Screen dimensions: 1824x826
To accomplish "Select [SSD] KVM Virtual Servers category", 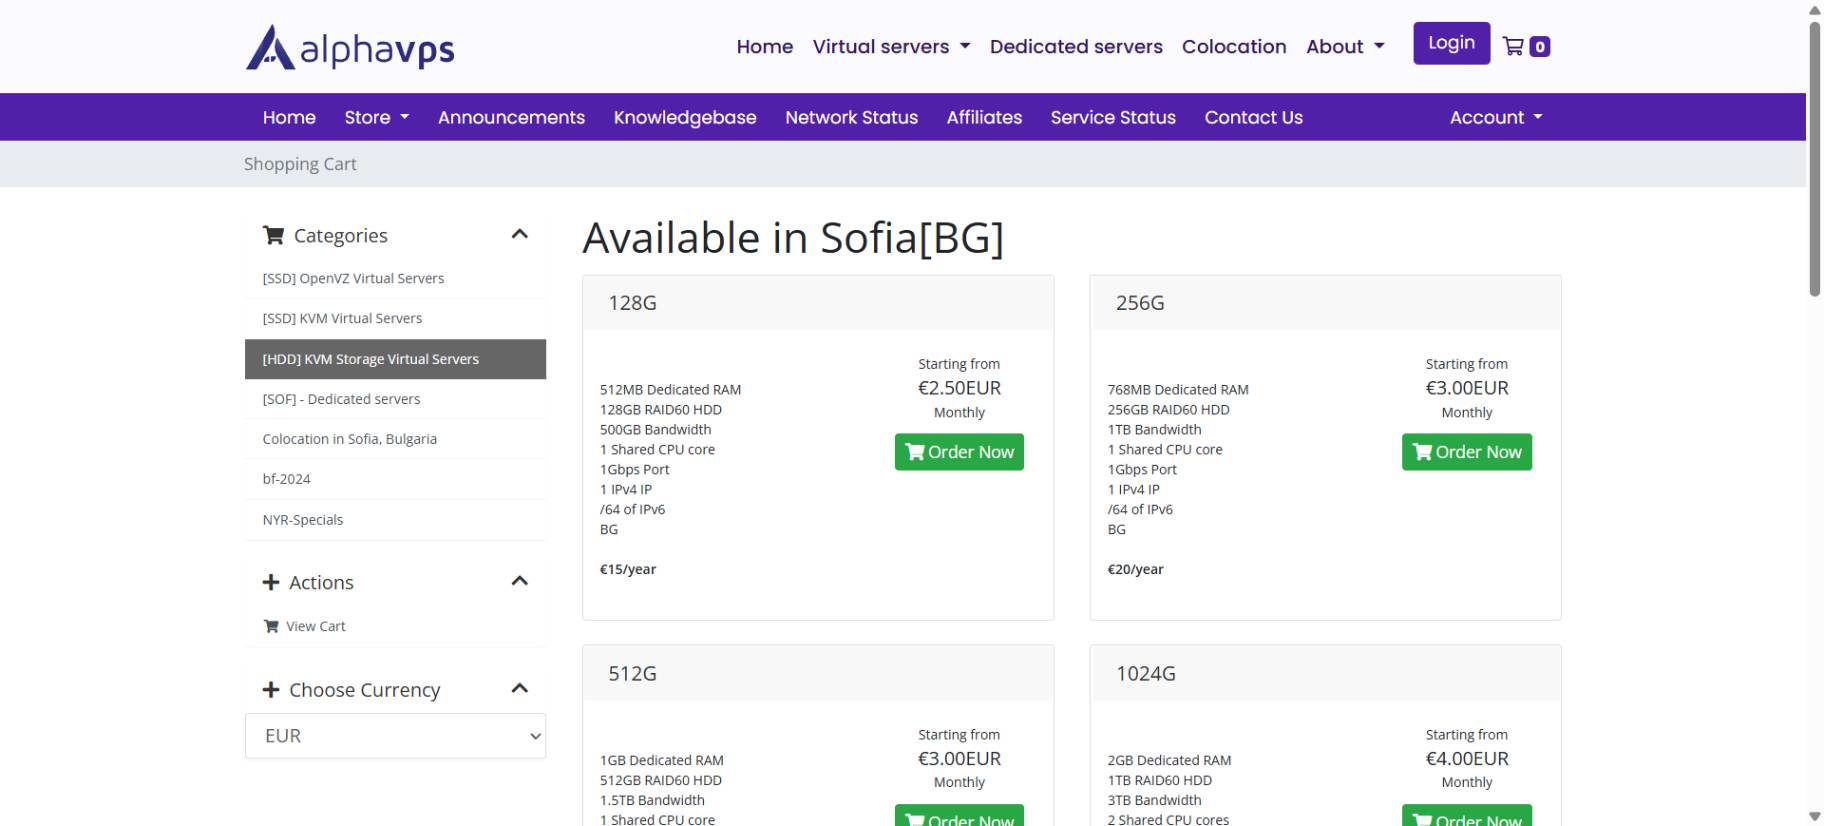I will [x=395, y=318].
